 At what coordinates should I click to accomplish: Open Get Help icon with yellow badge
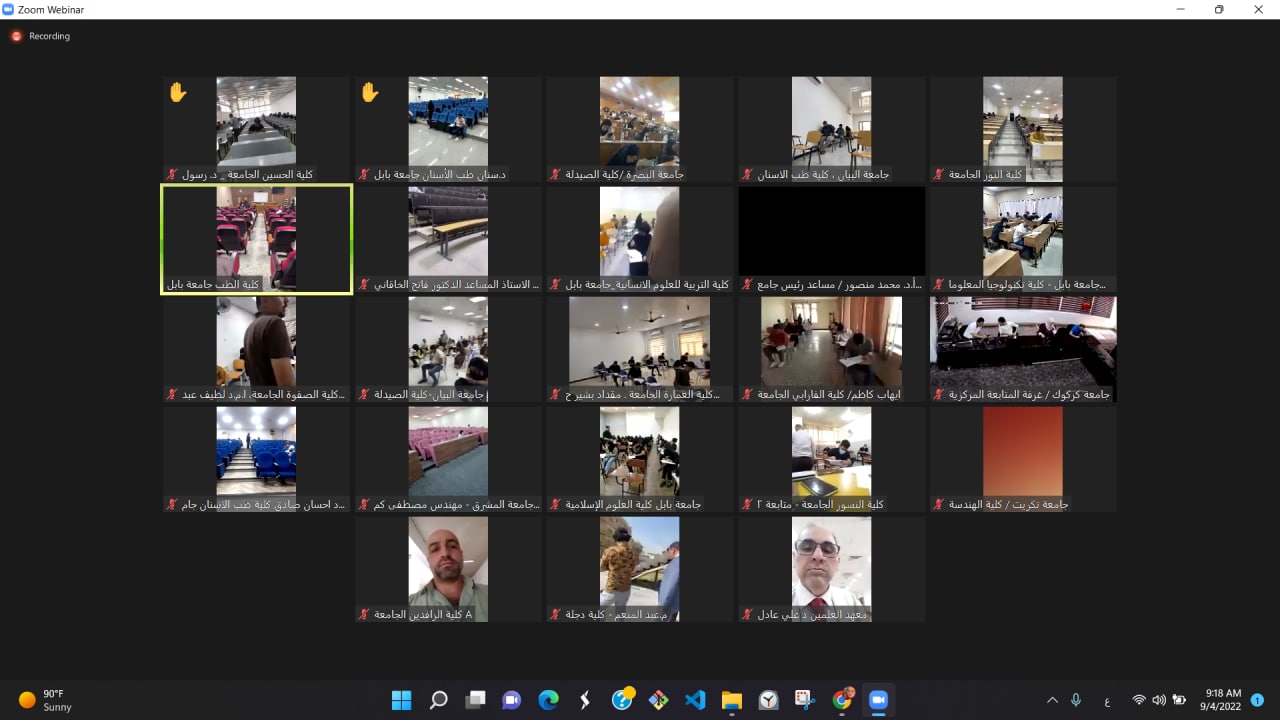[622, 700]
